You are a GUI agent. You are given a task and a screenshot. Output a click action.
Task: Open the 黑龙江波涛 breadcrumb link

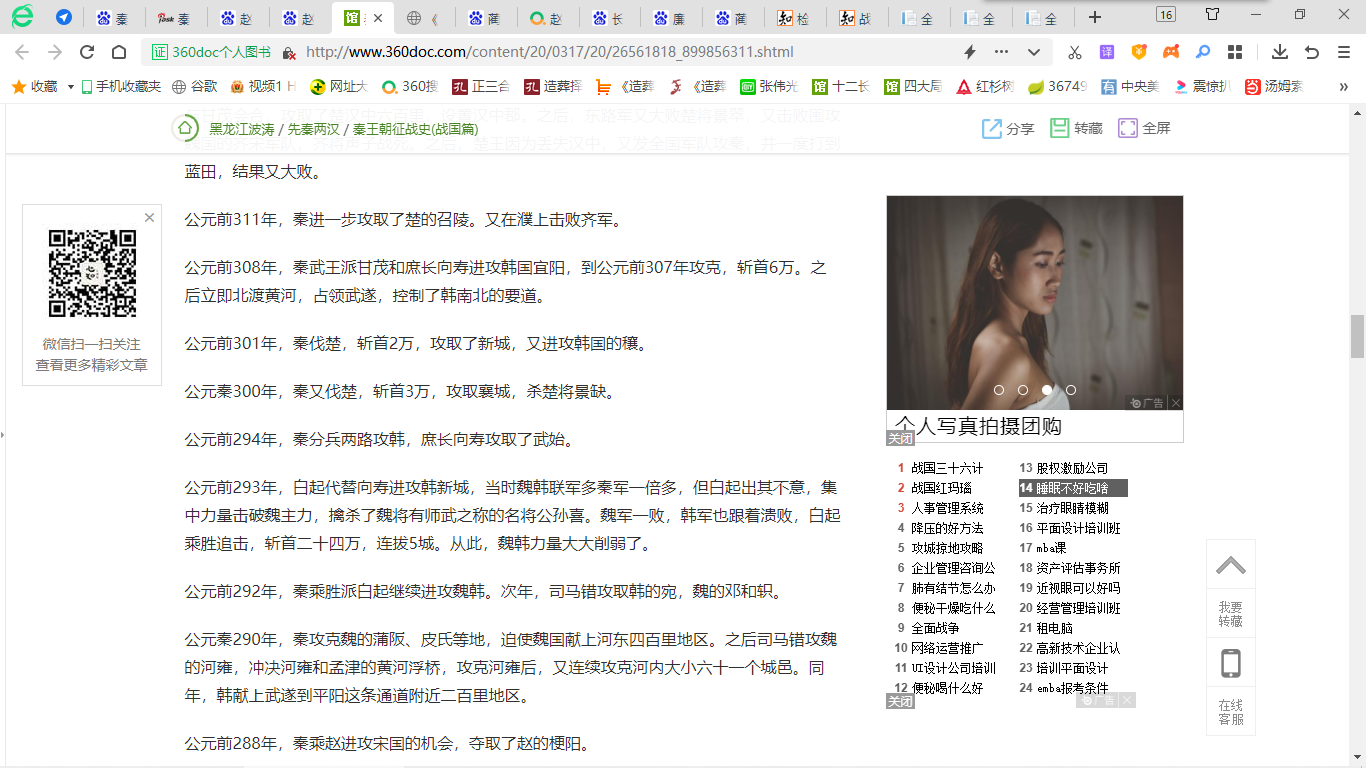(242, 129)
